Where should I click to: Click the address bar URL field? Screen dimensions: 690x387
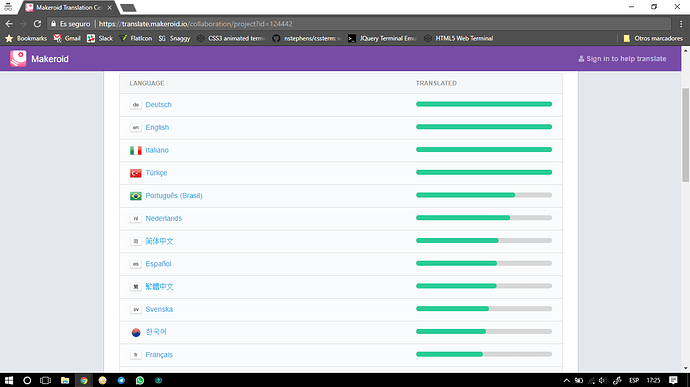click(x=359, y=24)
